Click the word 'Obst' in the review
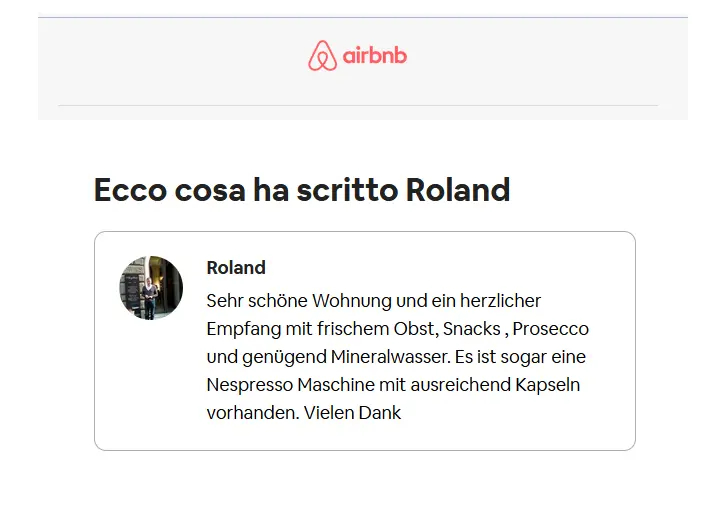 coord(415,329)
